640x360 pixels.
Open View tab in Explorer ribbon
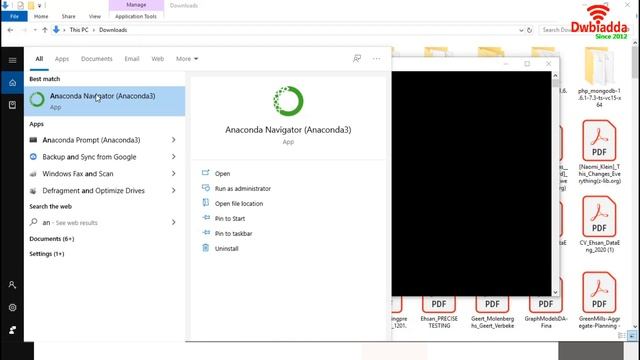(95, 16)
